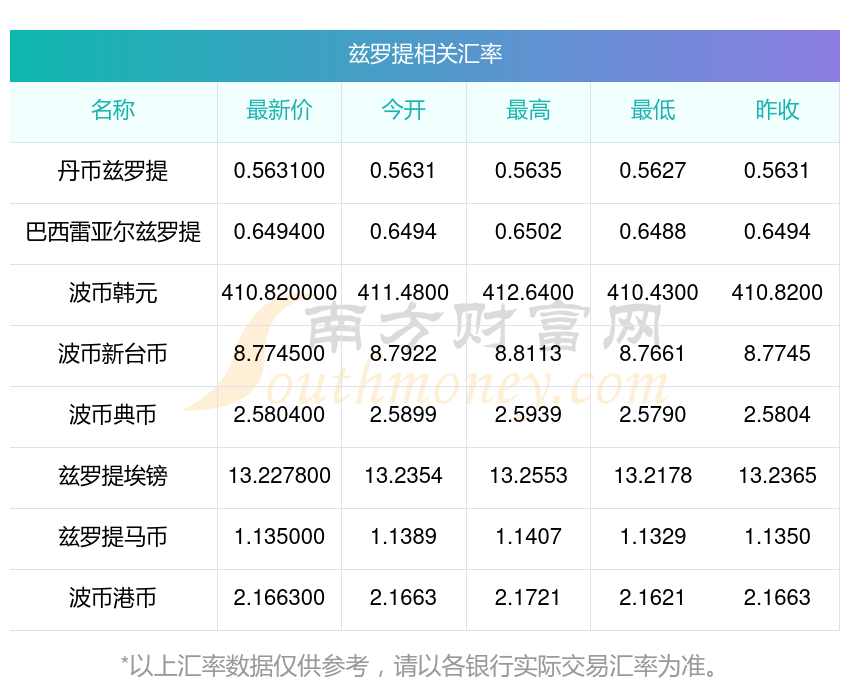This screenshot has width=850, height=697.
Task: Select the 今开 column header
Action: [x=403, y=110]
